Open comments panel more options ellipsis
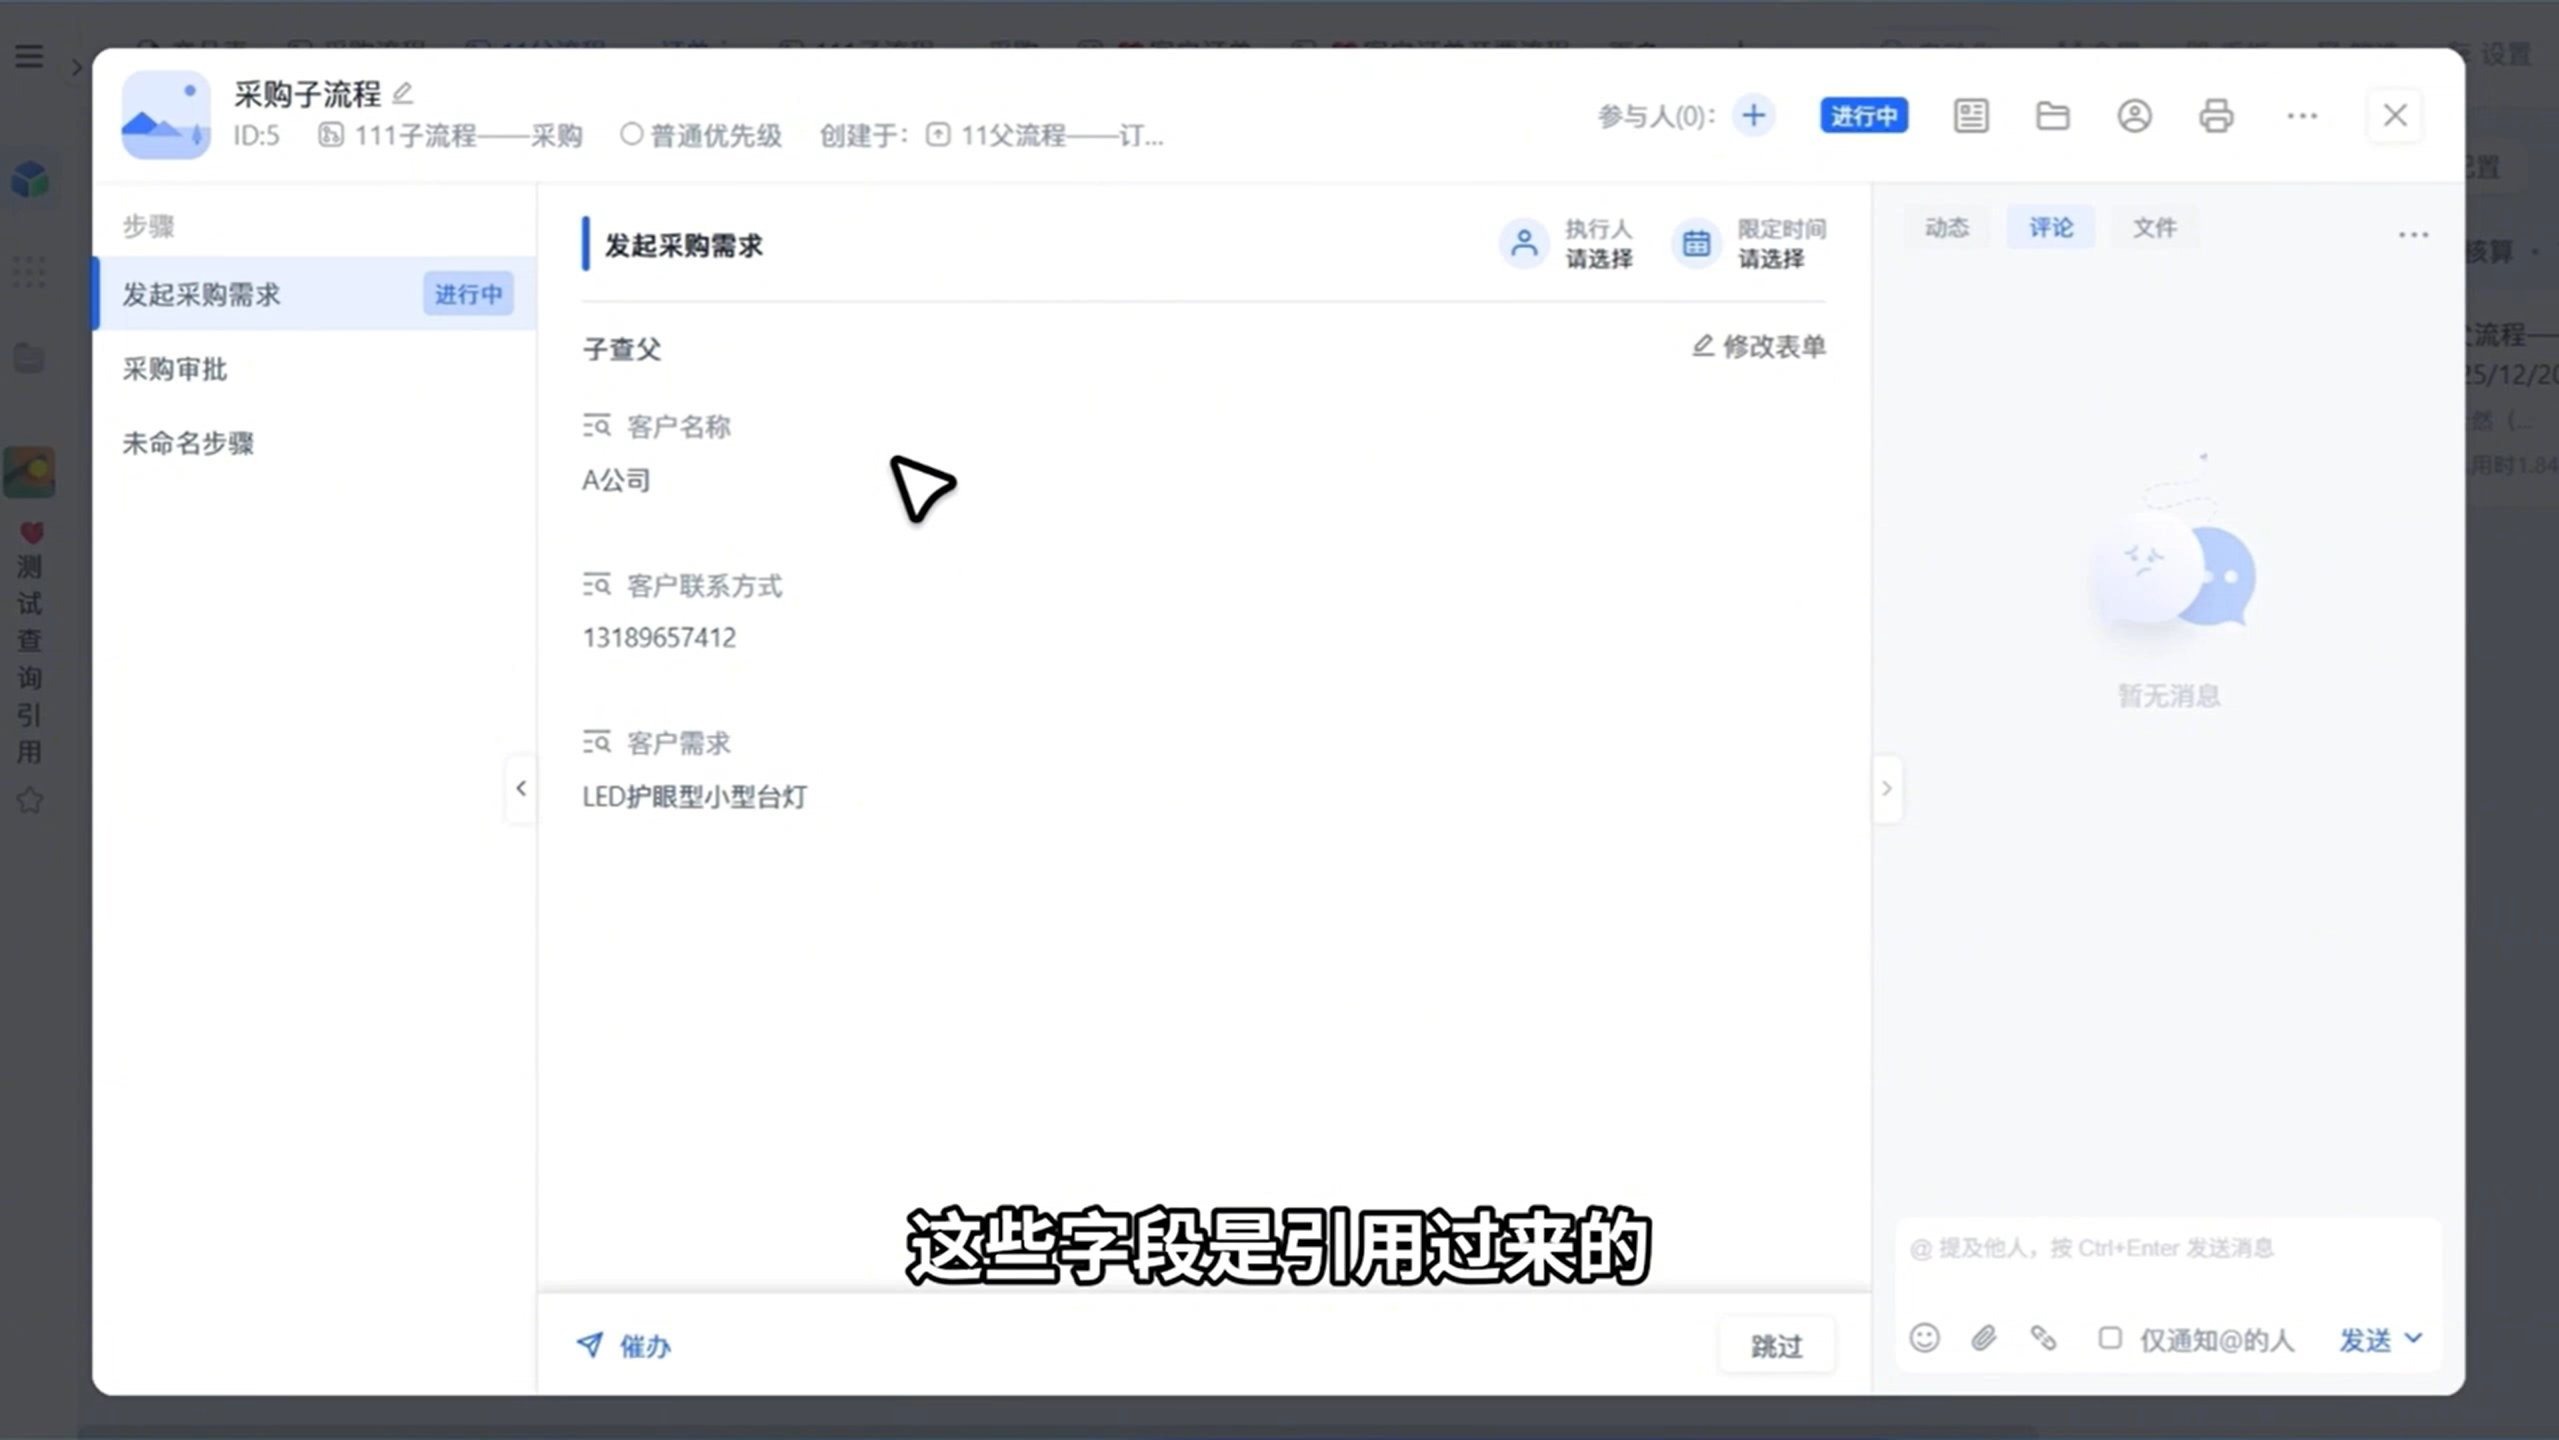 2413,235
